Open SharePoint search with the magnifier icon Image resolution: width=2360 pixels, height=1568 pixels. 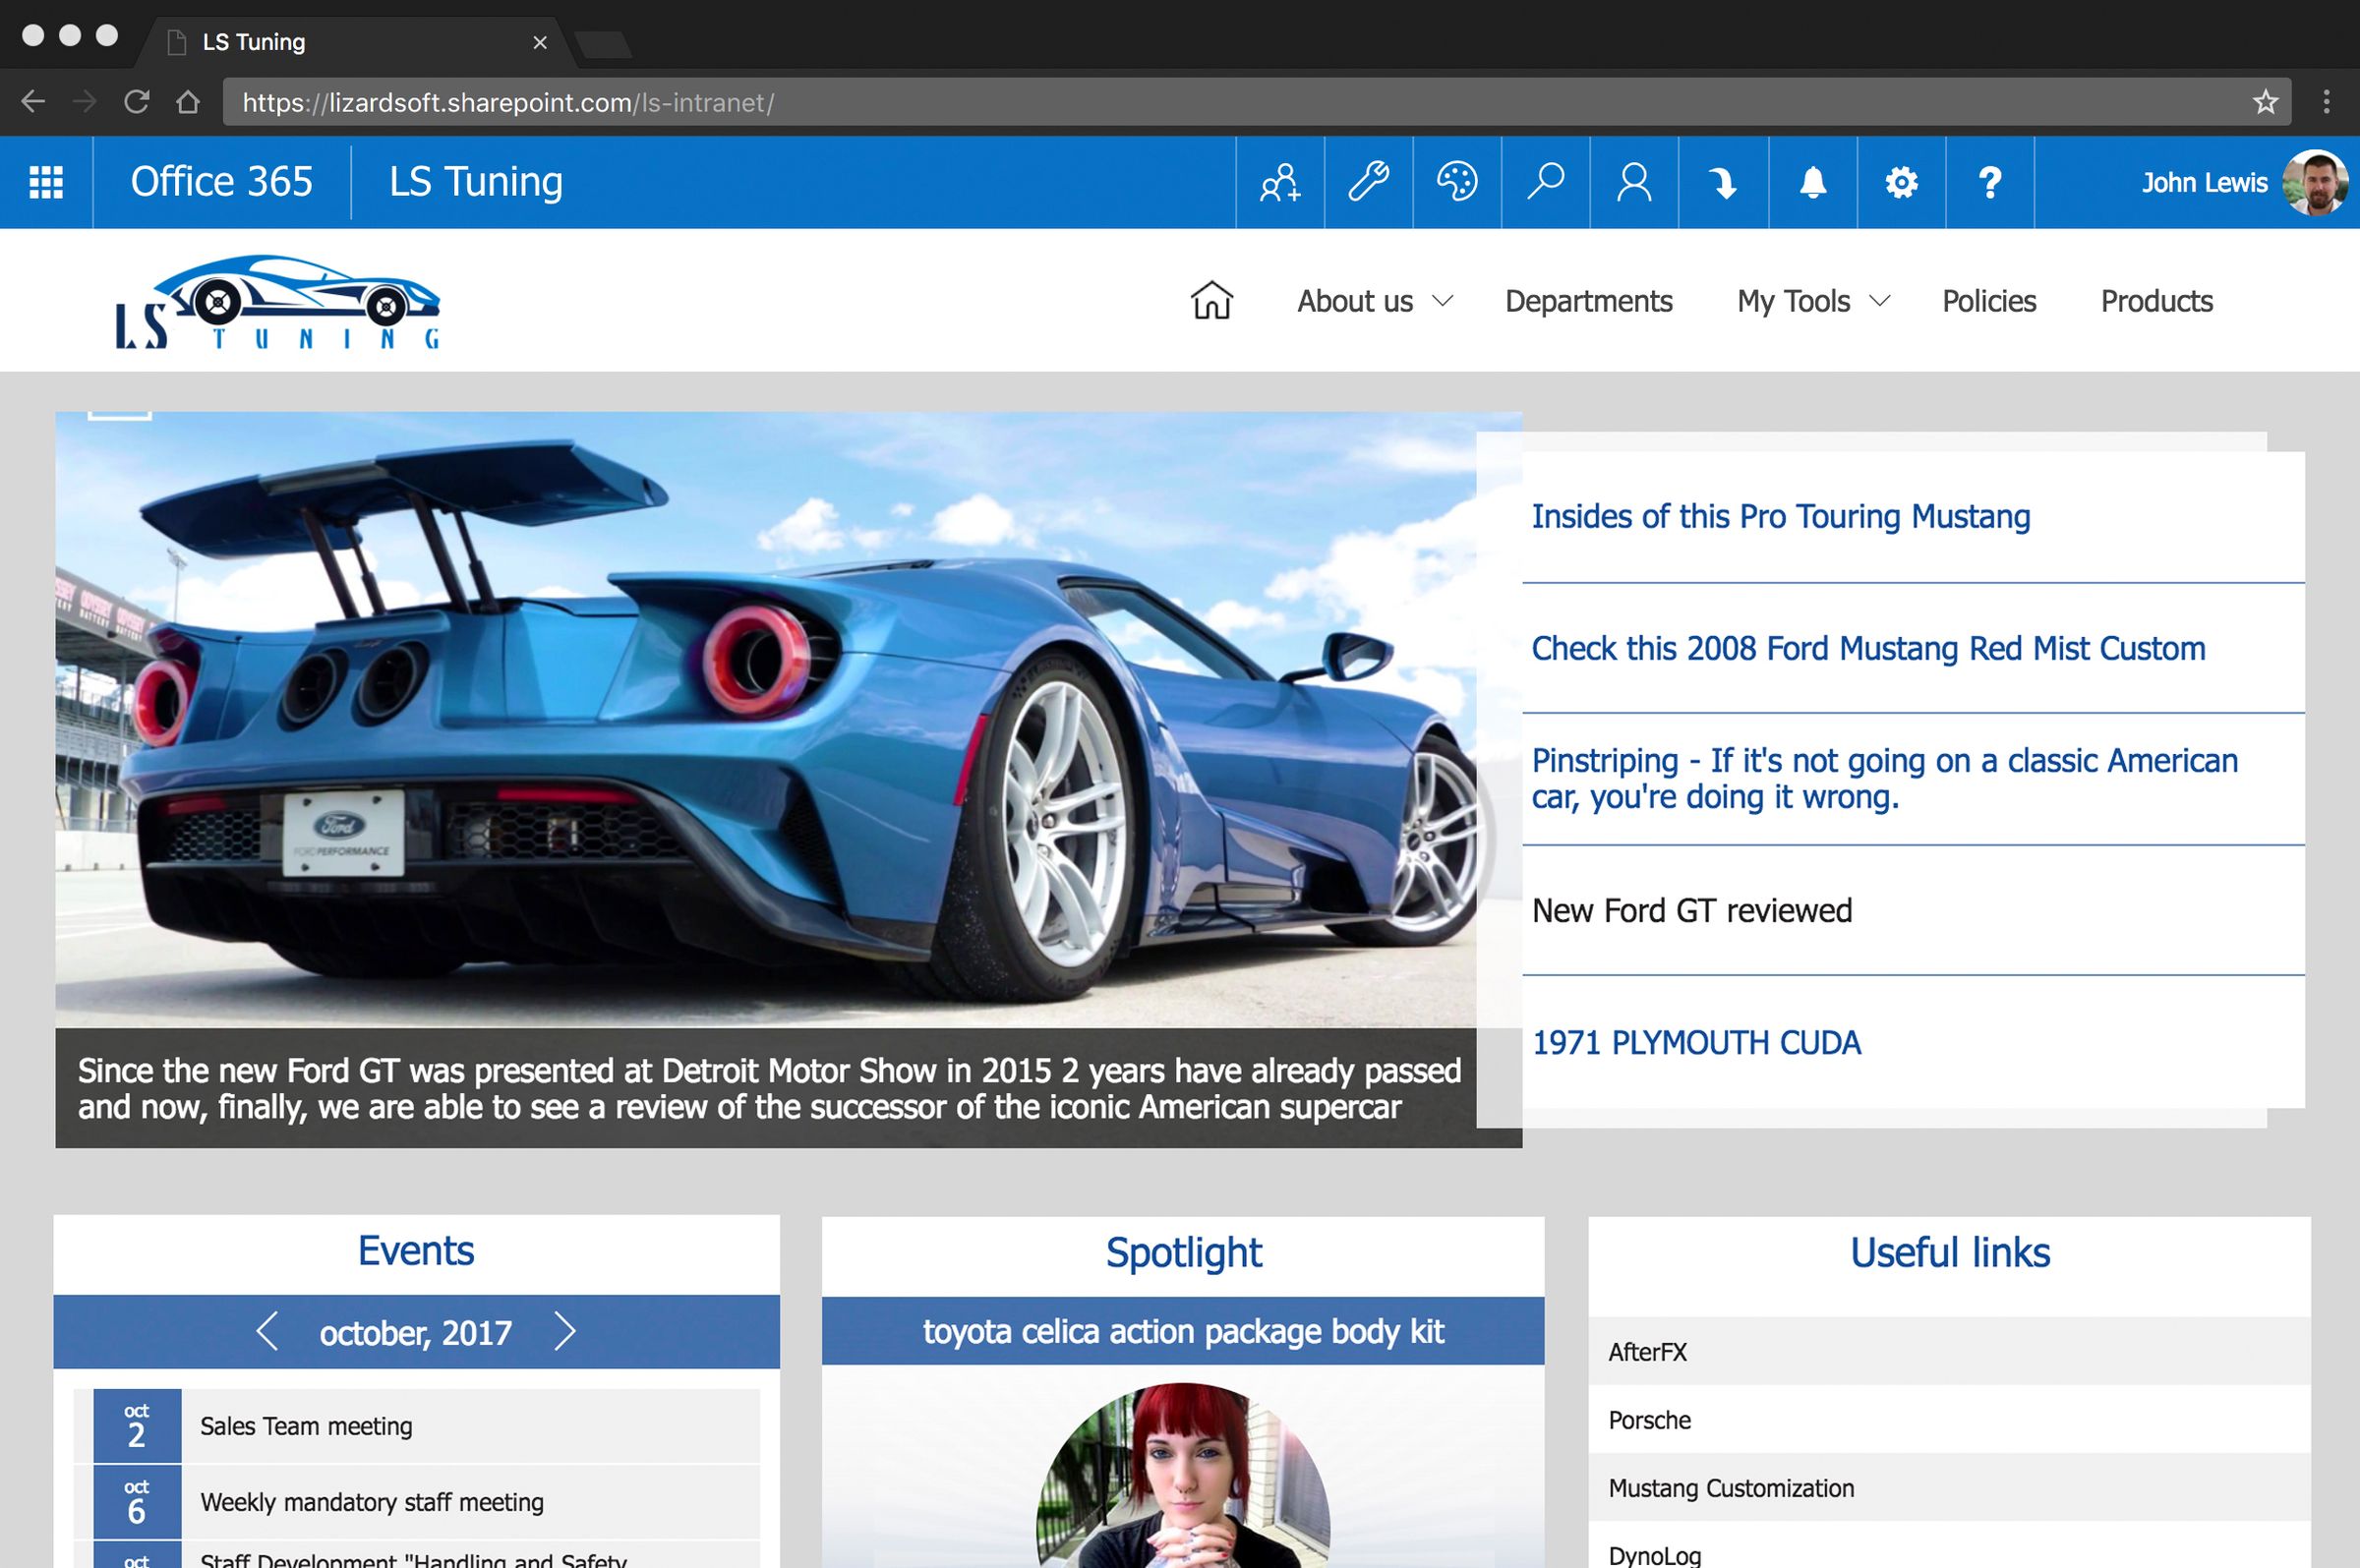click(1545, 182)
